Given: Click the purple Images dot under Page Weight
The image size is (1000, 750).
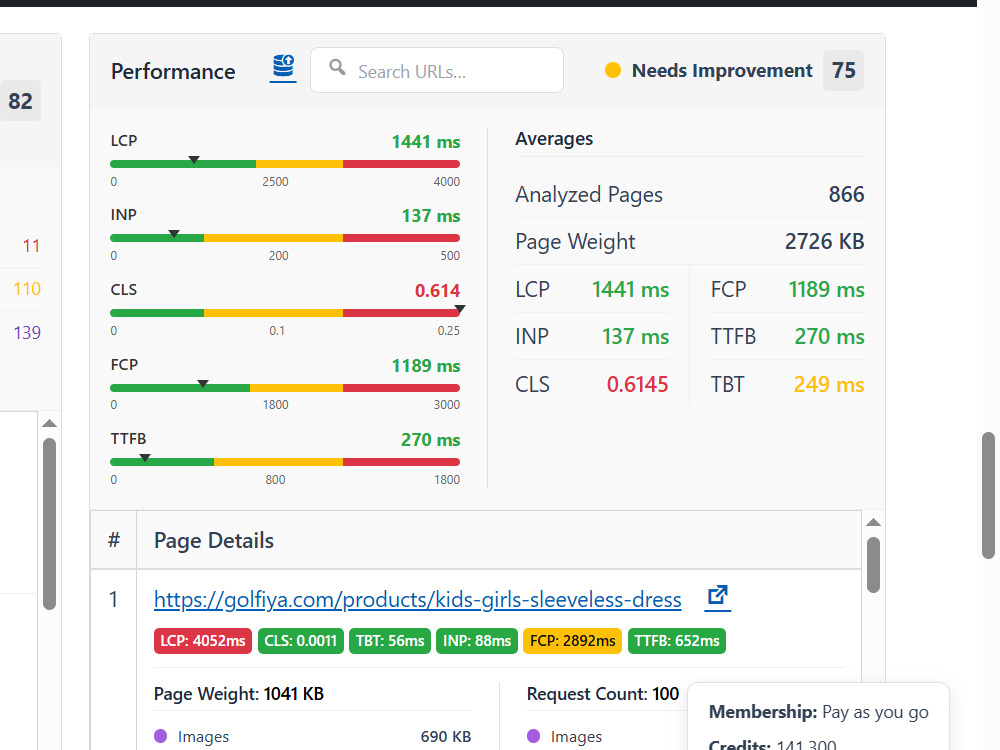Looking at the screenshot, I should (x=161, y=737).
